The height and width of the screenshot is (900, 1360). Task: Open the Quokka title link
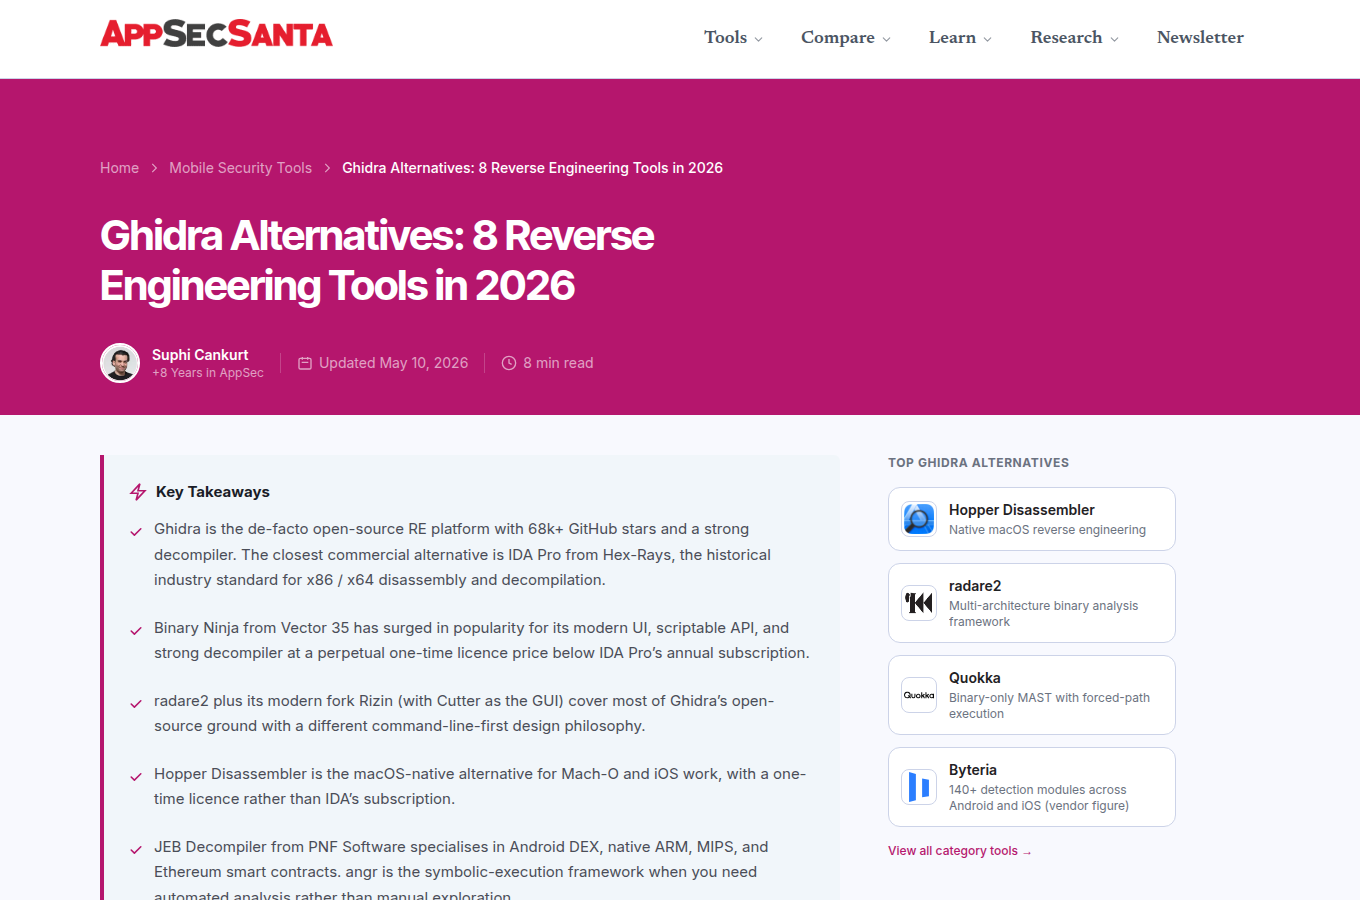[975, 678]
